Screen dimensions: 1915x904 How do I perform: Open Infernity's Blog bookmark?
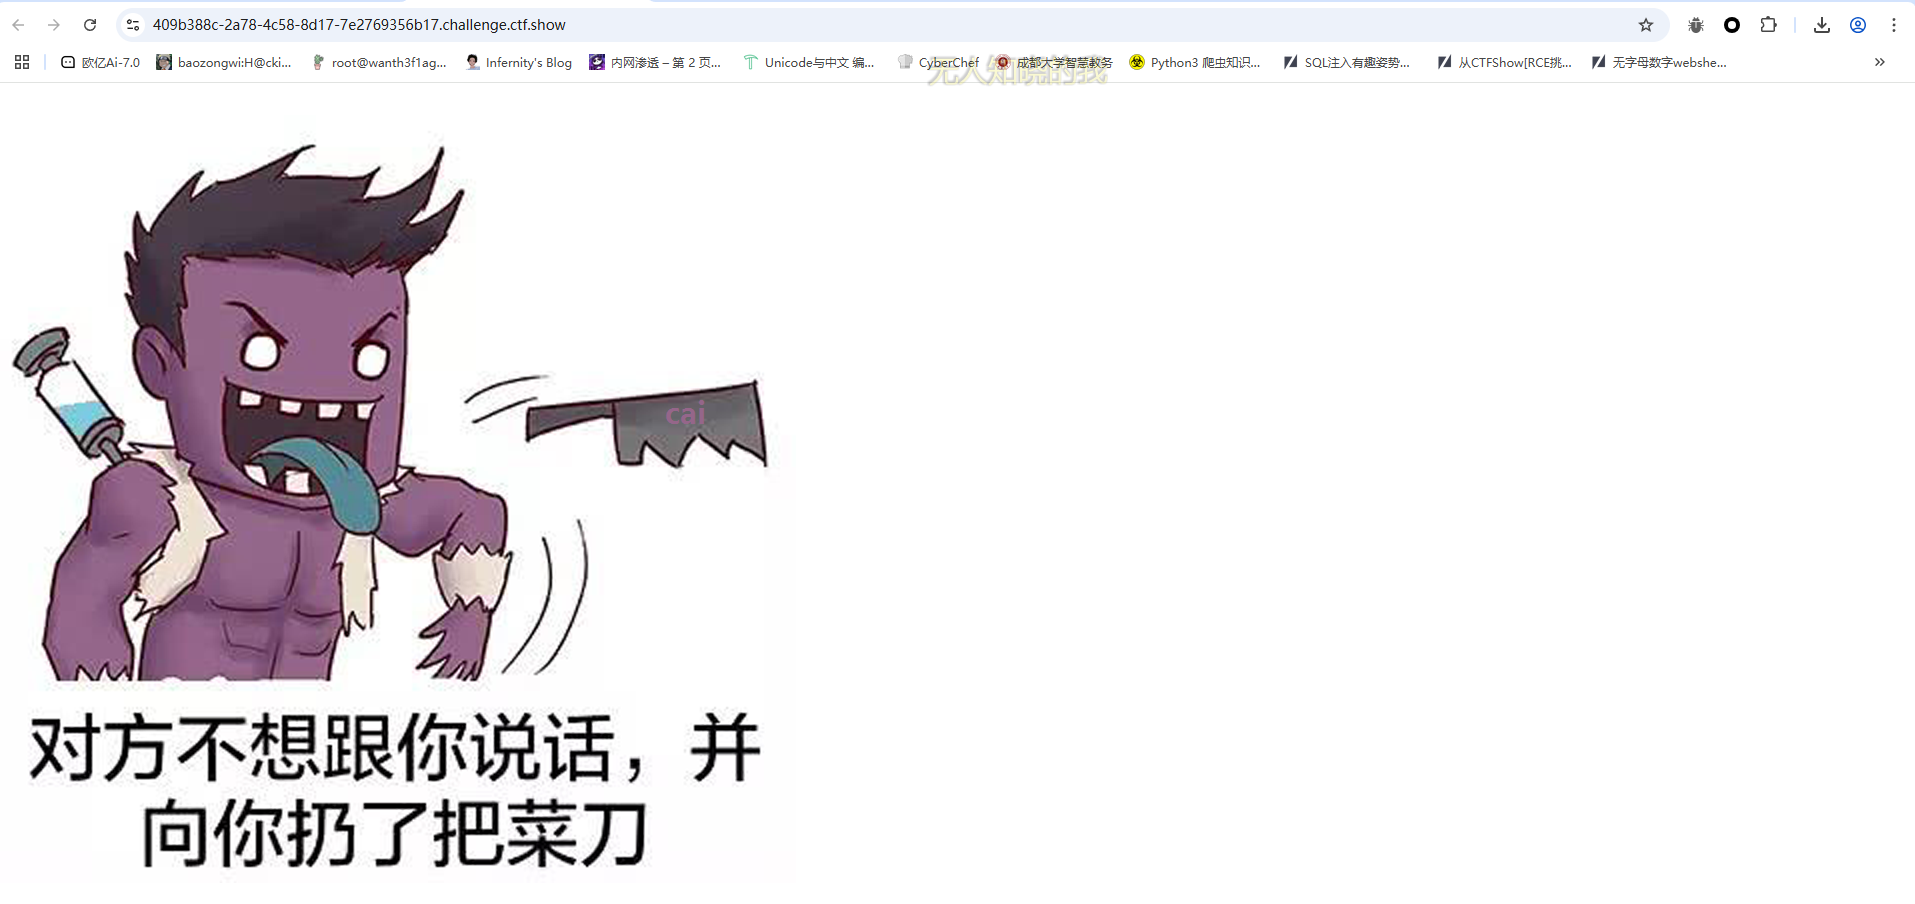coord(518,62)
